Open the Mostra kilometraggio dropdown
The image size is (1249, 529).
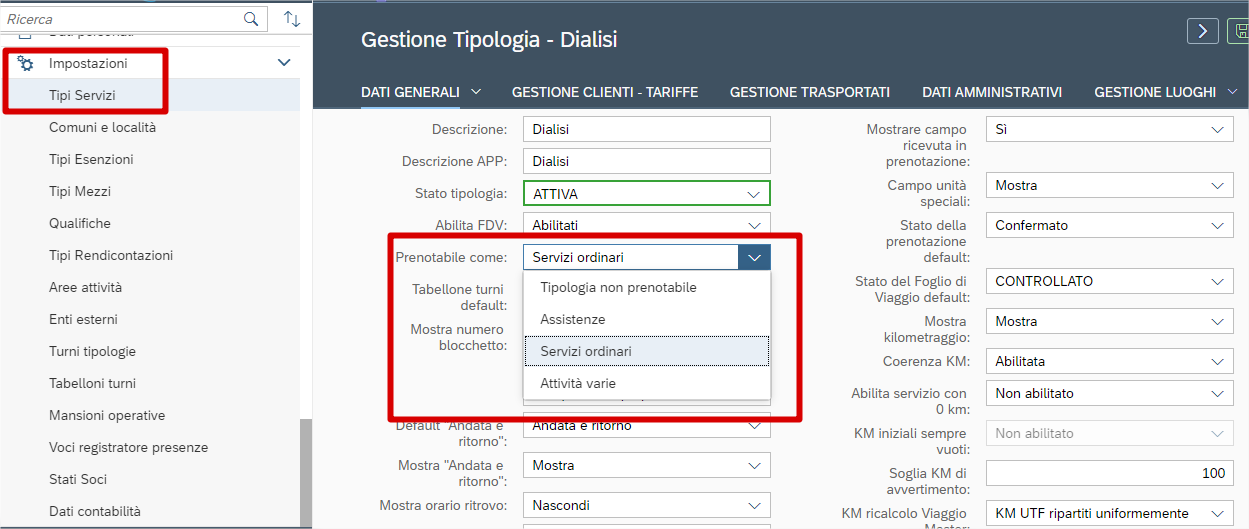pos(1216,321)
